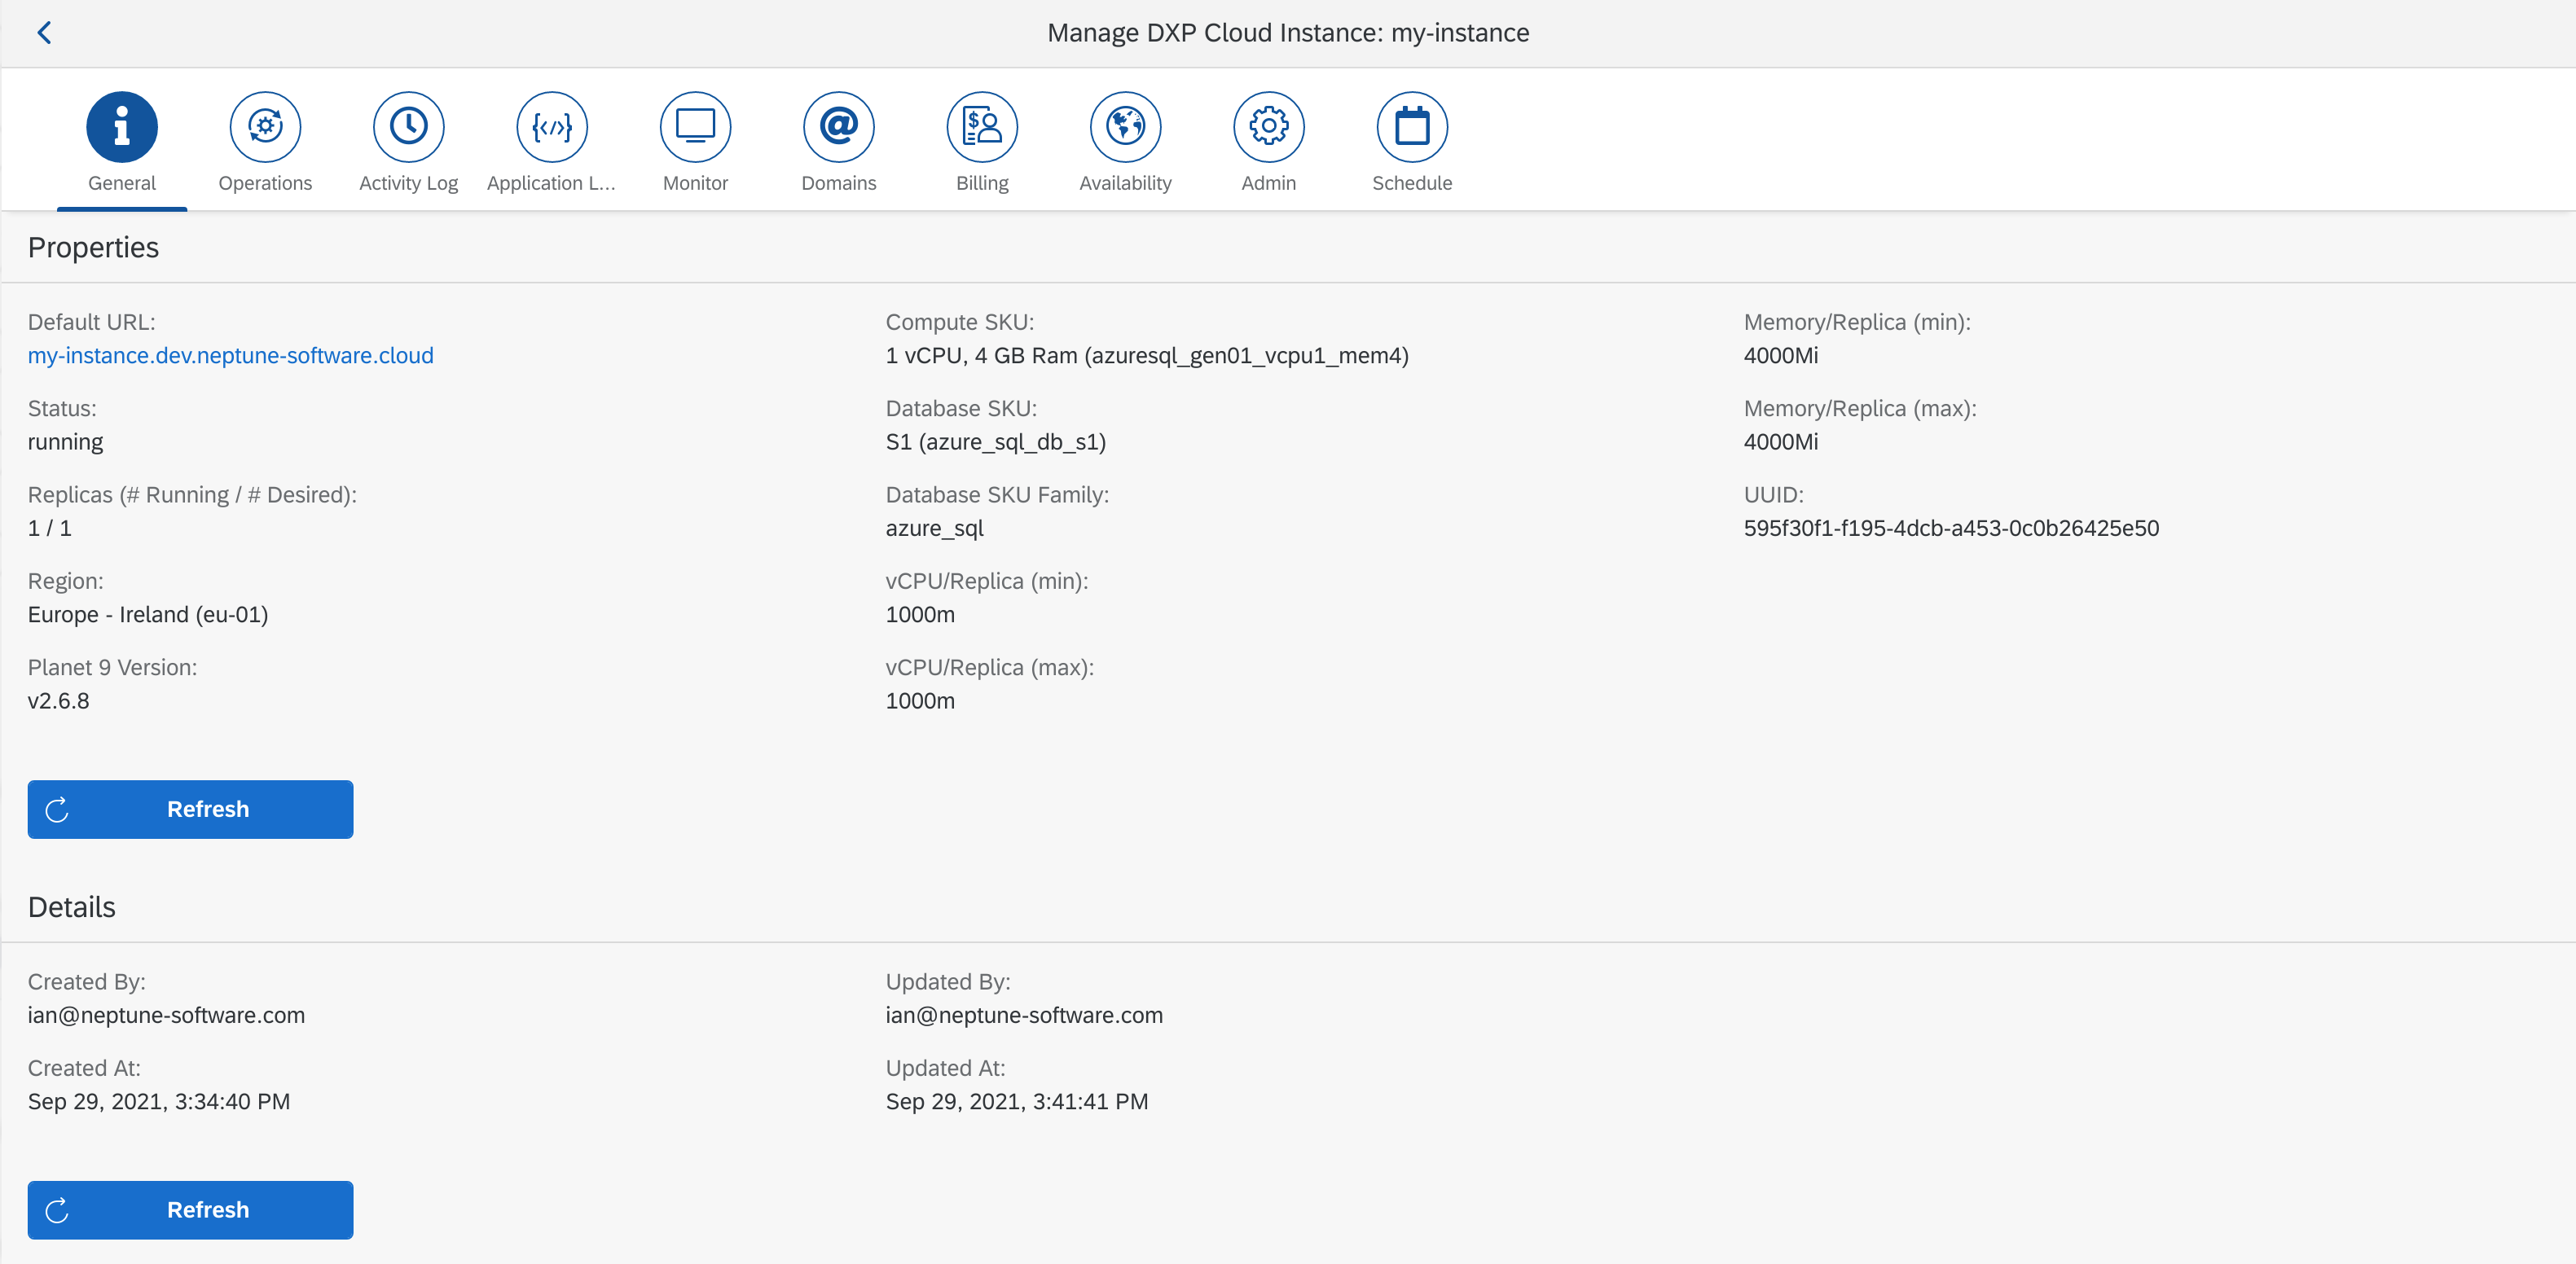2576x1264 pixels.
Task: Switch to the Admin tab label
Action: pyautogui.click(x=1269, y=183)
